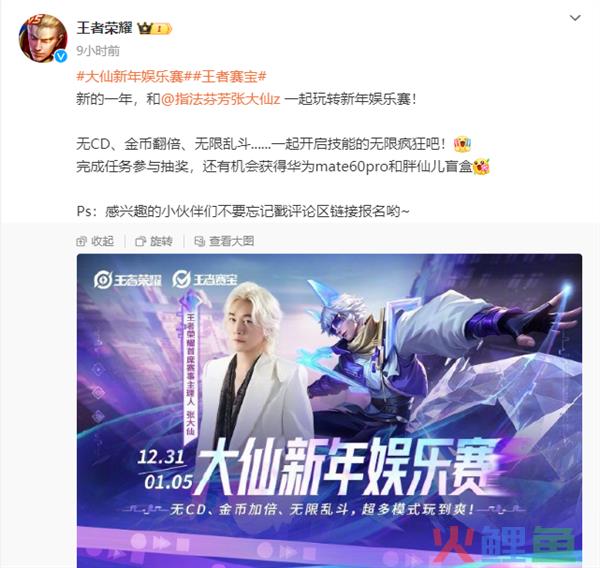Click the party face emoji
Image resolution: width=600 pixels, height=568 pixels.
click(x=481, y=167)
